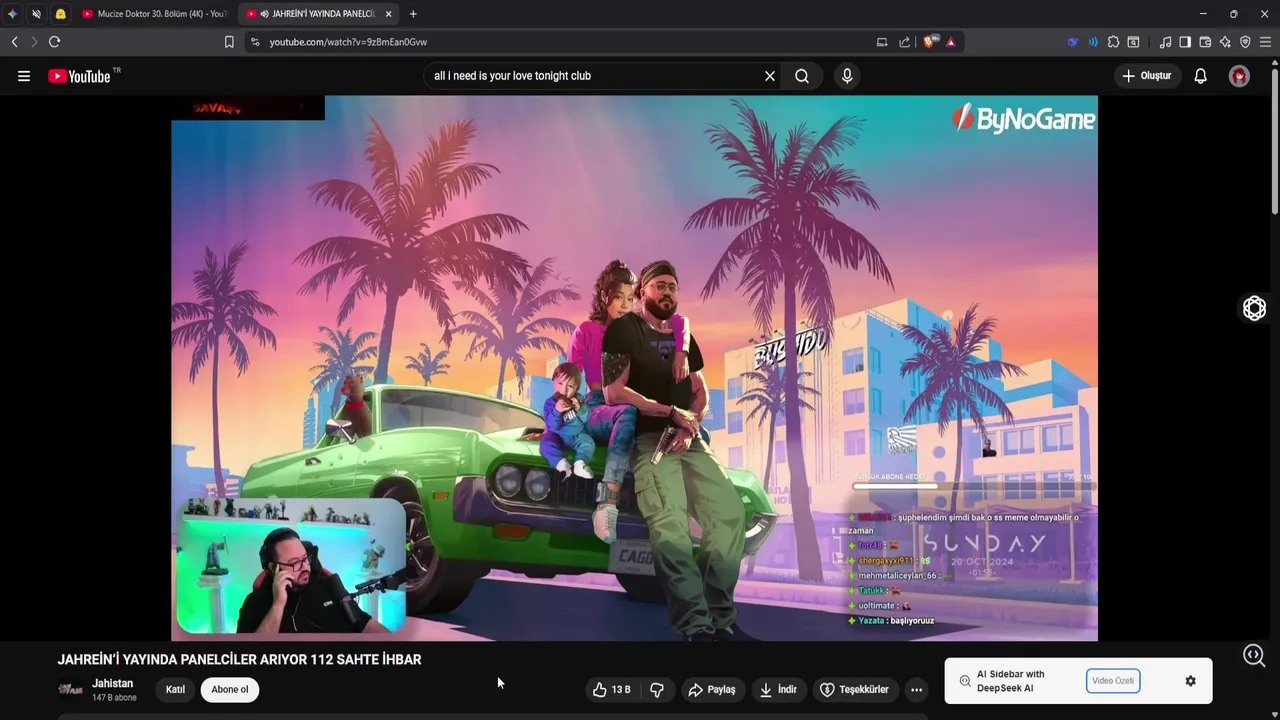Image resolution: width=1280 pixels, height=720 pixels.
Task: Open the Jahistan channel name link
Action: [x=113, y=683]
